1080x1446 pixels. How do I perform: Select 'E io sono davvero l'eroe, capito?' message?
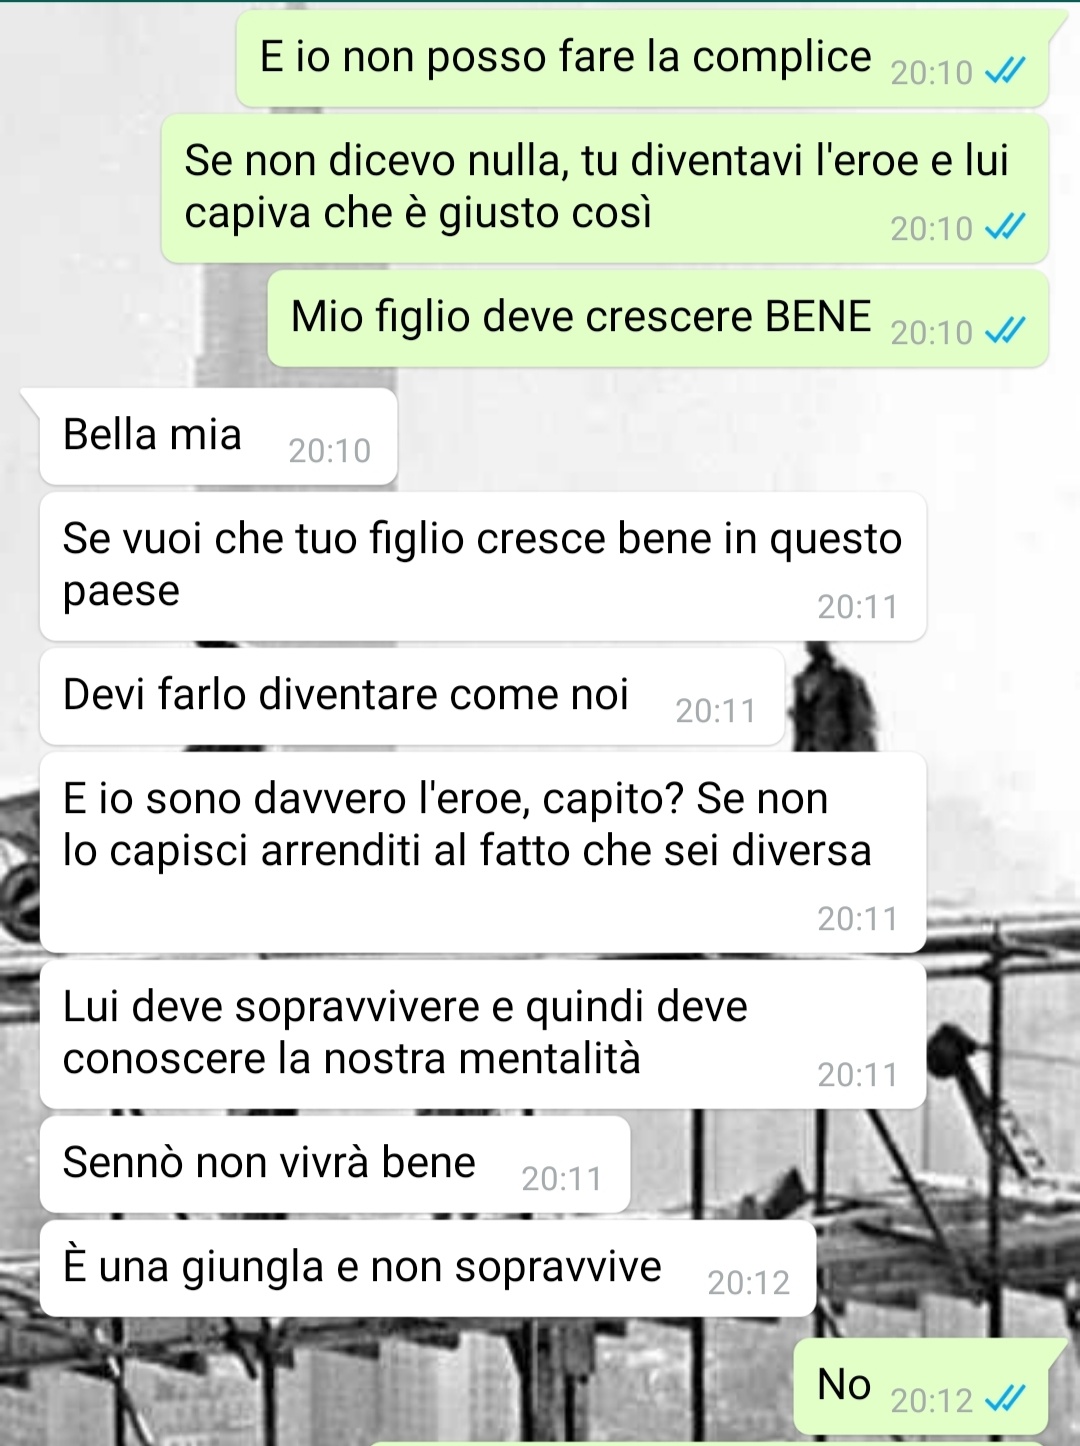coord(483,852)
